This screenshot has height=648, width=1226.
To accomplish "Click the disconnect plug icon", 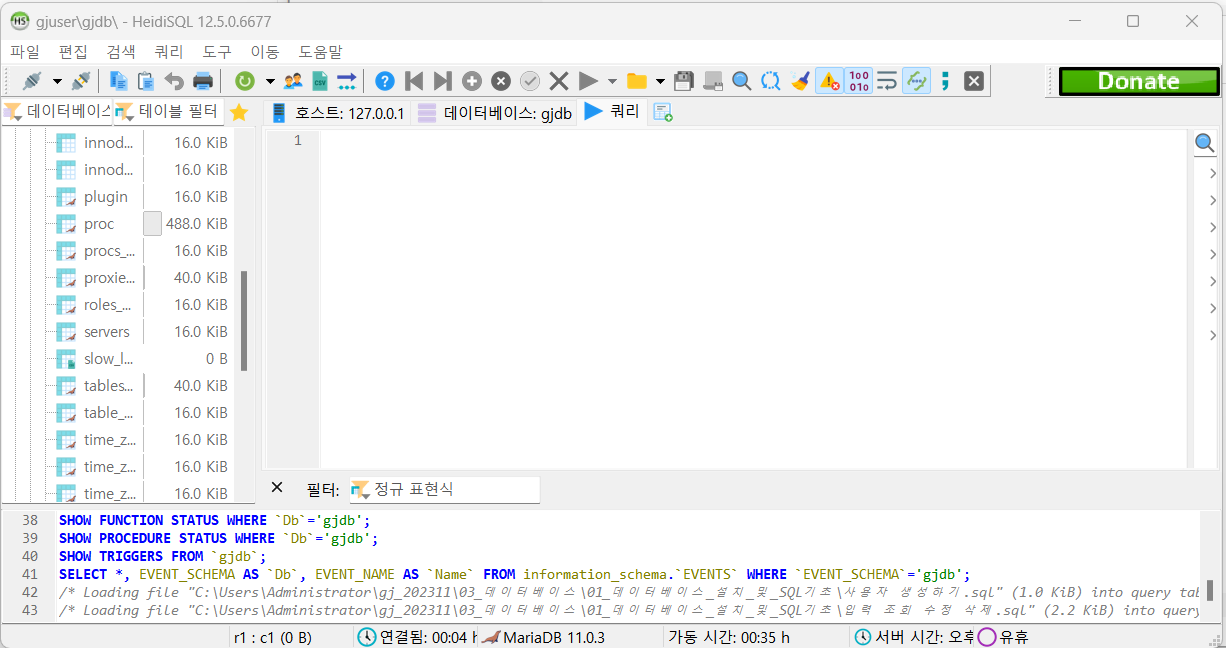I will [81, 81].
